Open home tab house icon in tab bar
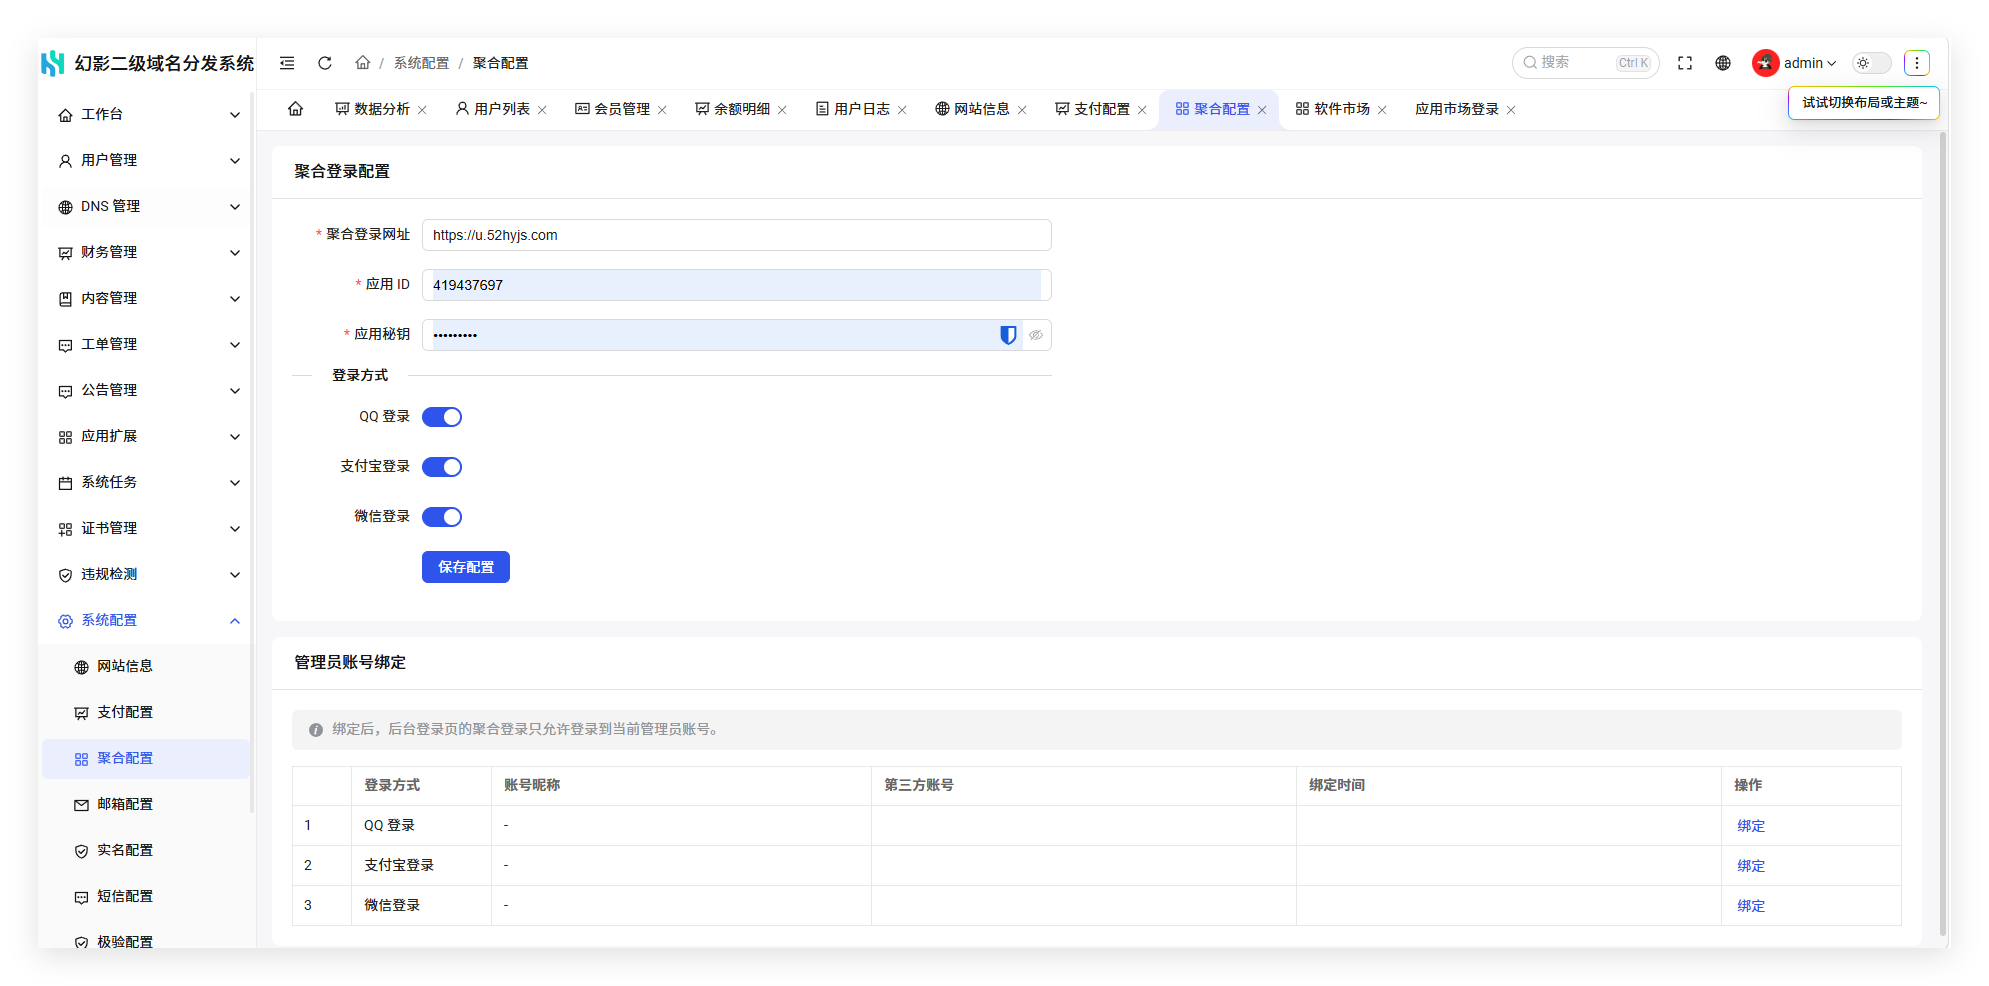Viewport: 1989px width, 986px height. [296, 109]
